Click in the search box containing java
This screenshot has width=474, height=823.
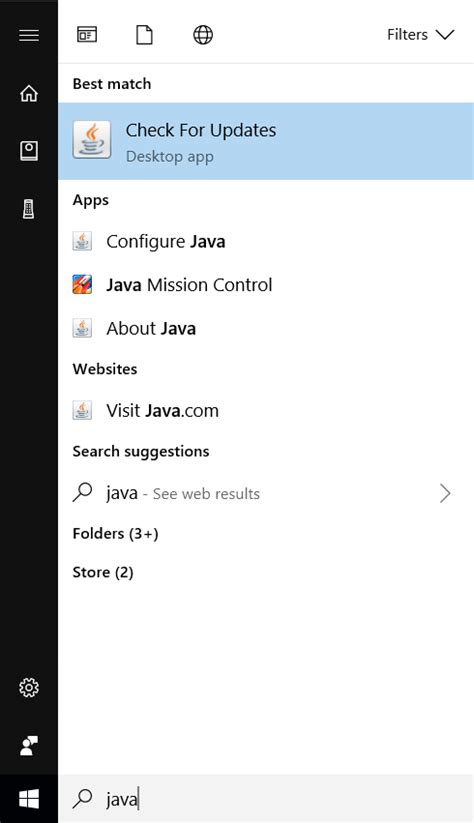point(266,799)
